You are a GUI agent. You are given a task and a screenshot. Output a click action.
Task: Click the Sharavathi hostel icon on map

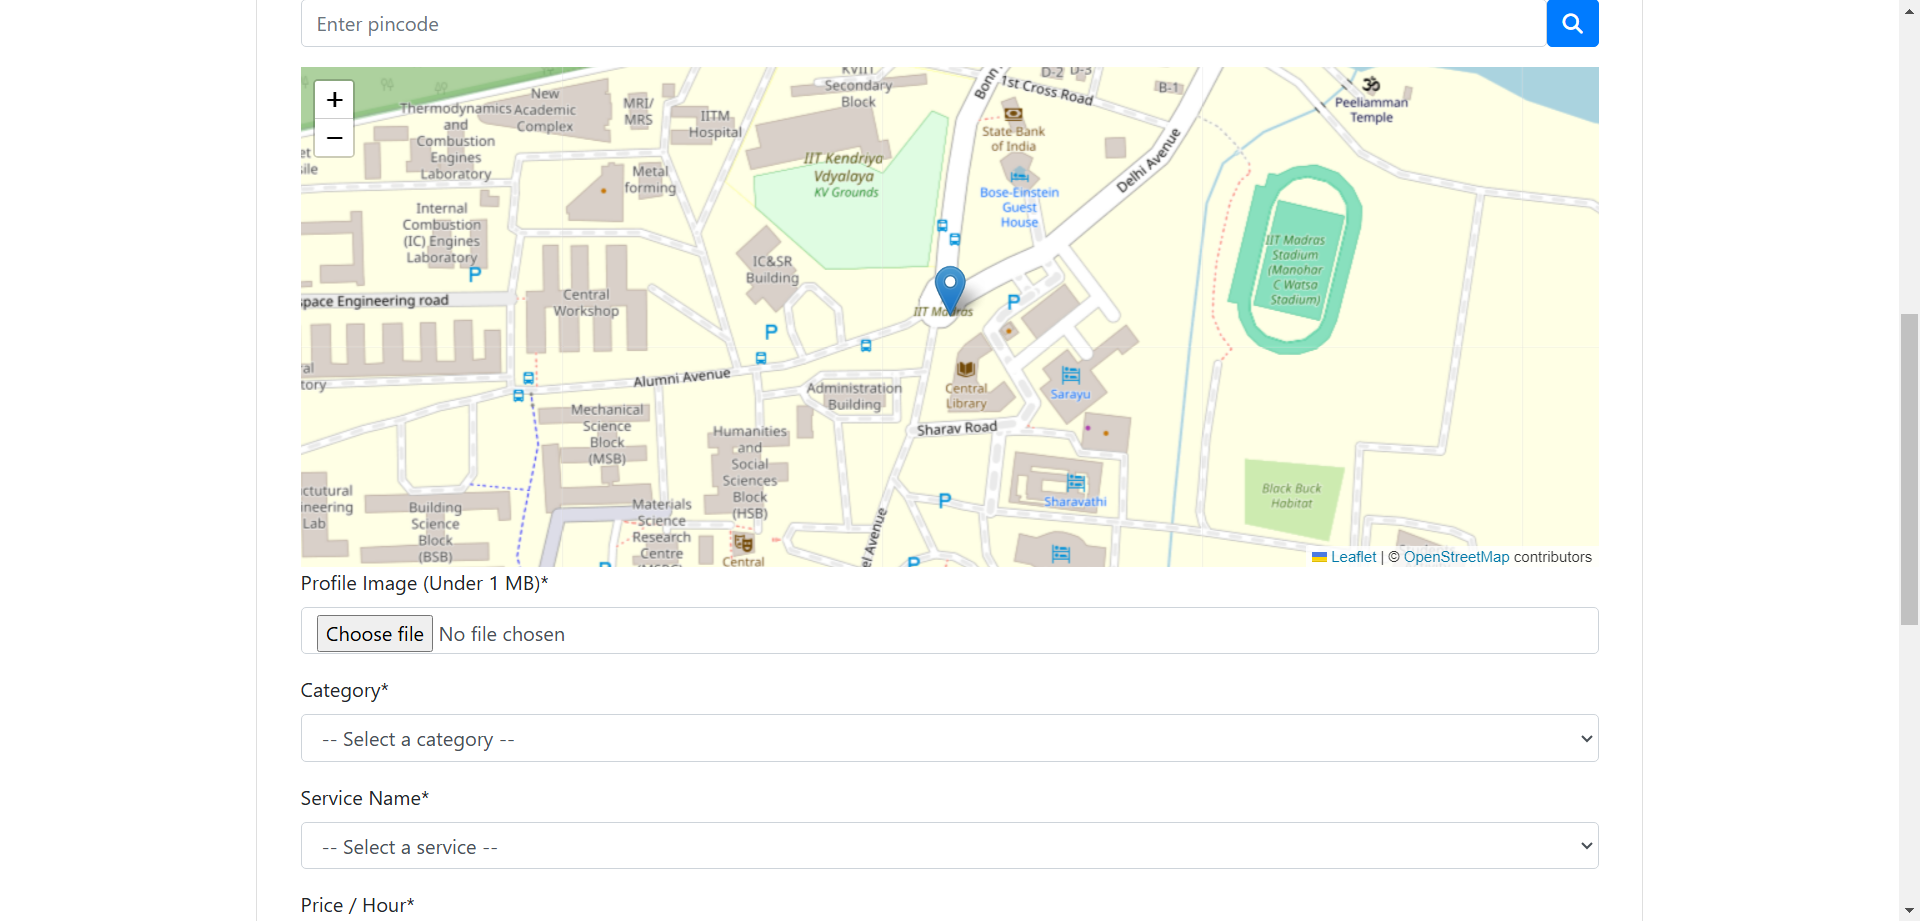(1076, 482)
